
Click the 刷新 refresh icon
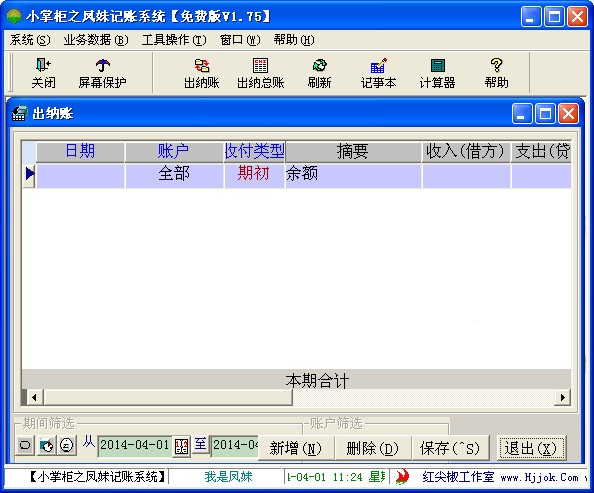[319, 65]
